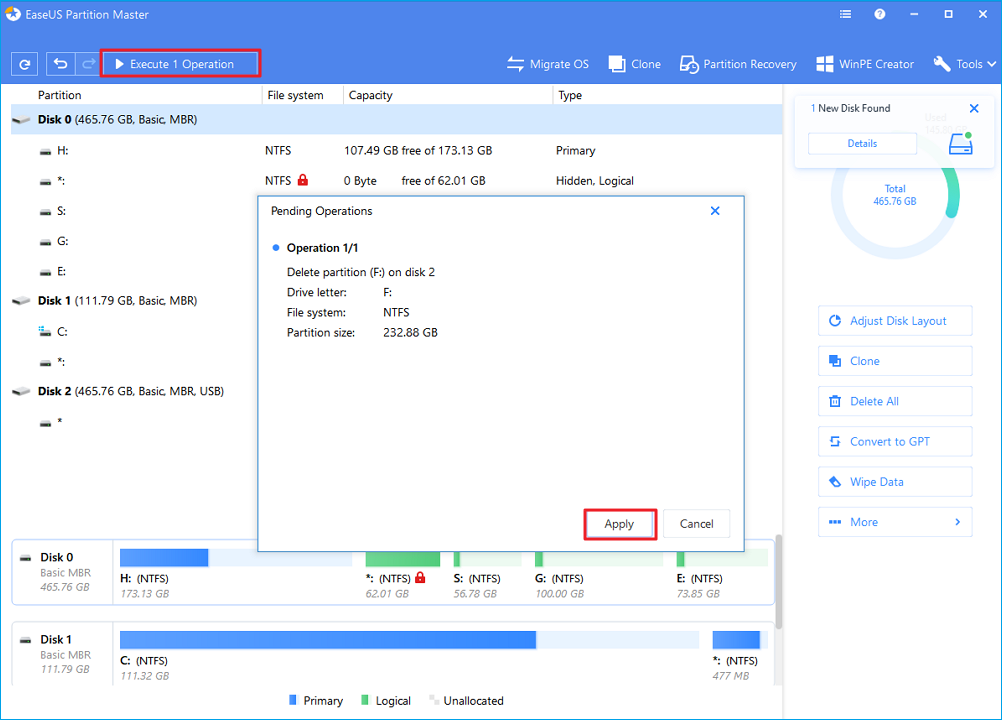Click Details in the new disk notice
Screen dimensions: 1002x720
[862, 144]
